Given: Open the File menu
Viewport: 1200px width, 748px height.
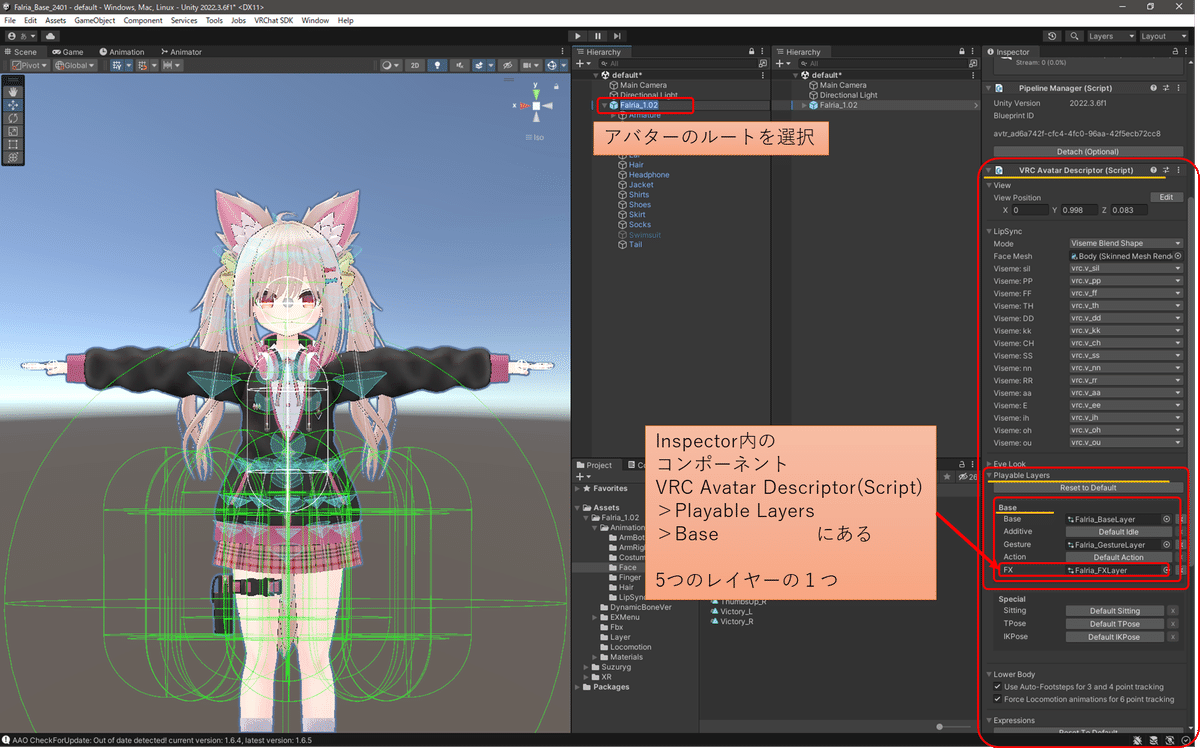Looking at the screenshot, I should point(11,20).
